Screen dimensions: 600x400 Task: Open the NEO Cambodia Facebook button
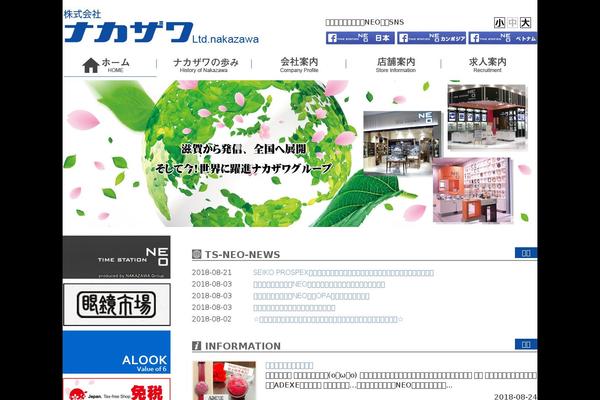pyautogui.click(x=431, y=38)
